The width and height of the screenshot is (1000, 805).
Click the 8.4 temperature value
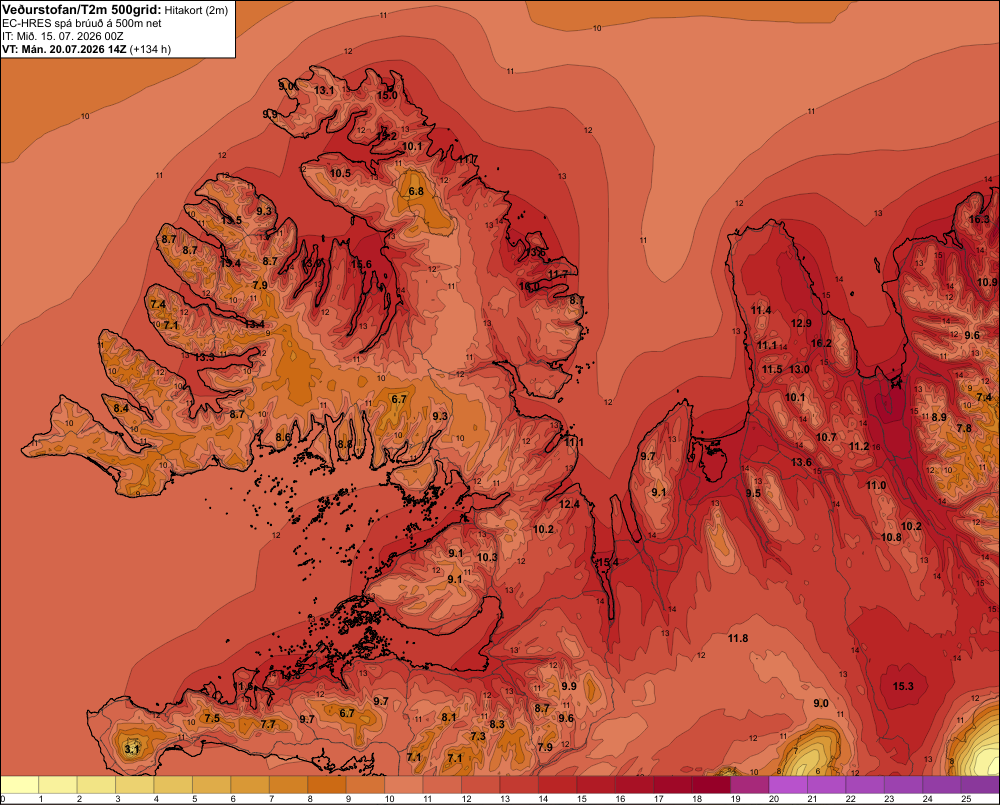(x=121, y=408)
